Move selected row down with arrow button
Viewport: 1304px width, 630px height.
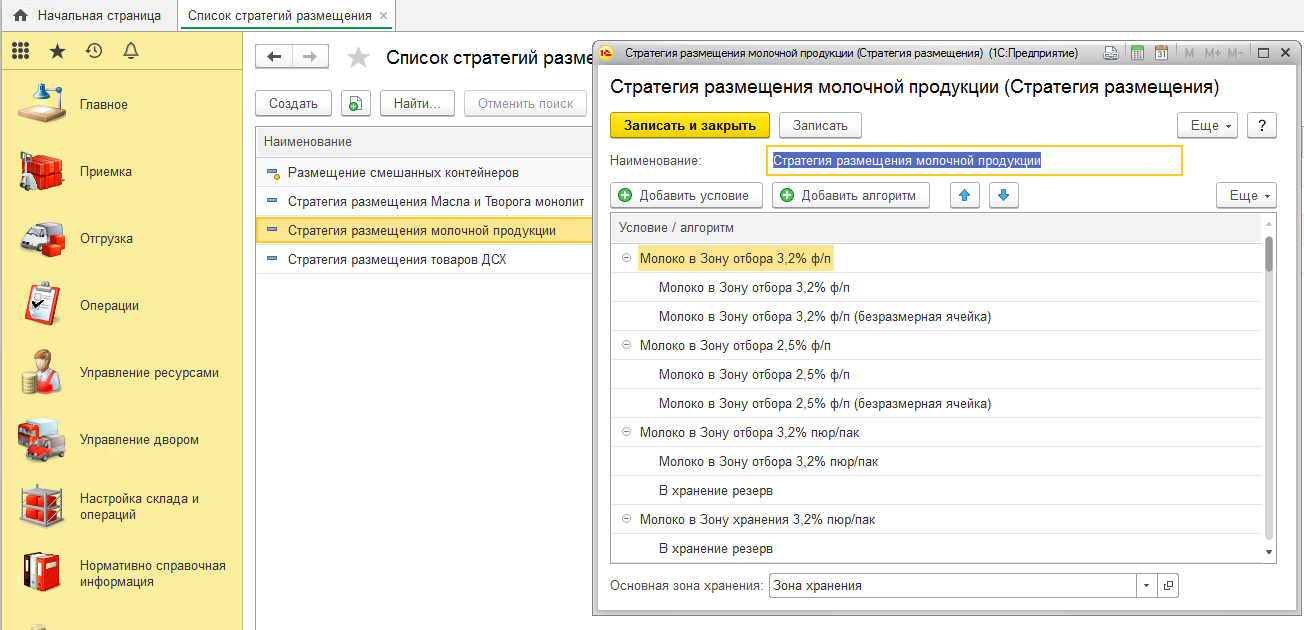[x=1004, y=195]
